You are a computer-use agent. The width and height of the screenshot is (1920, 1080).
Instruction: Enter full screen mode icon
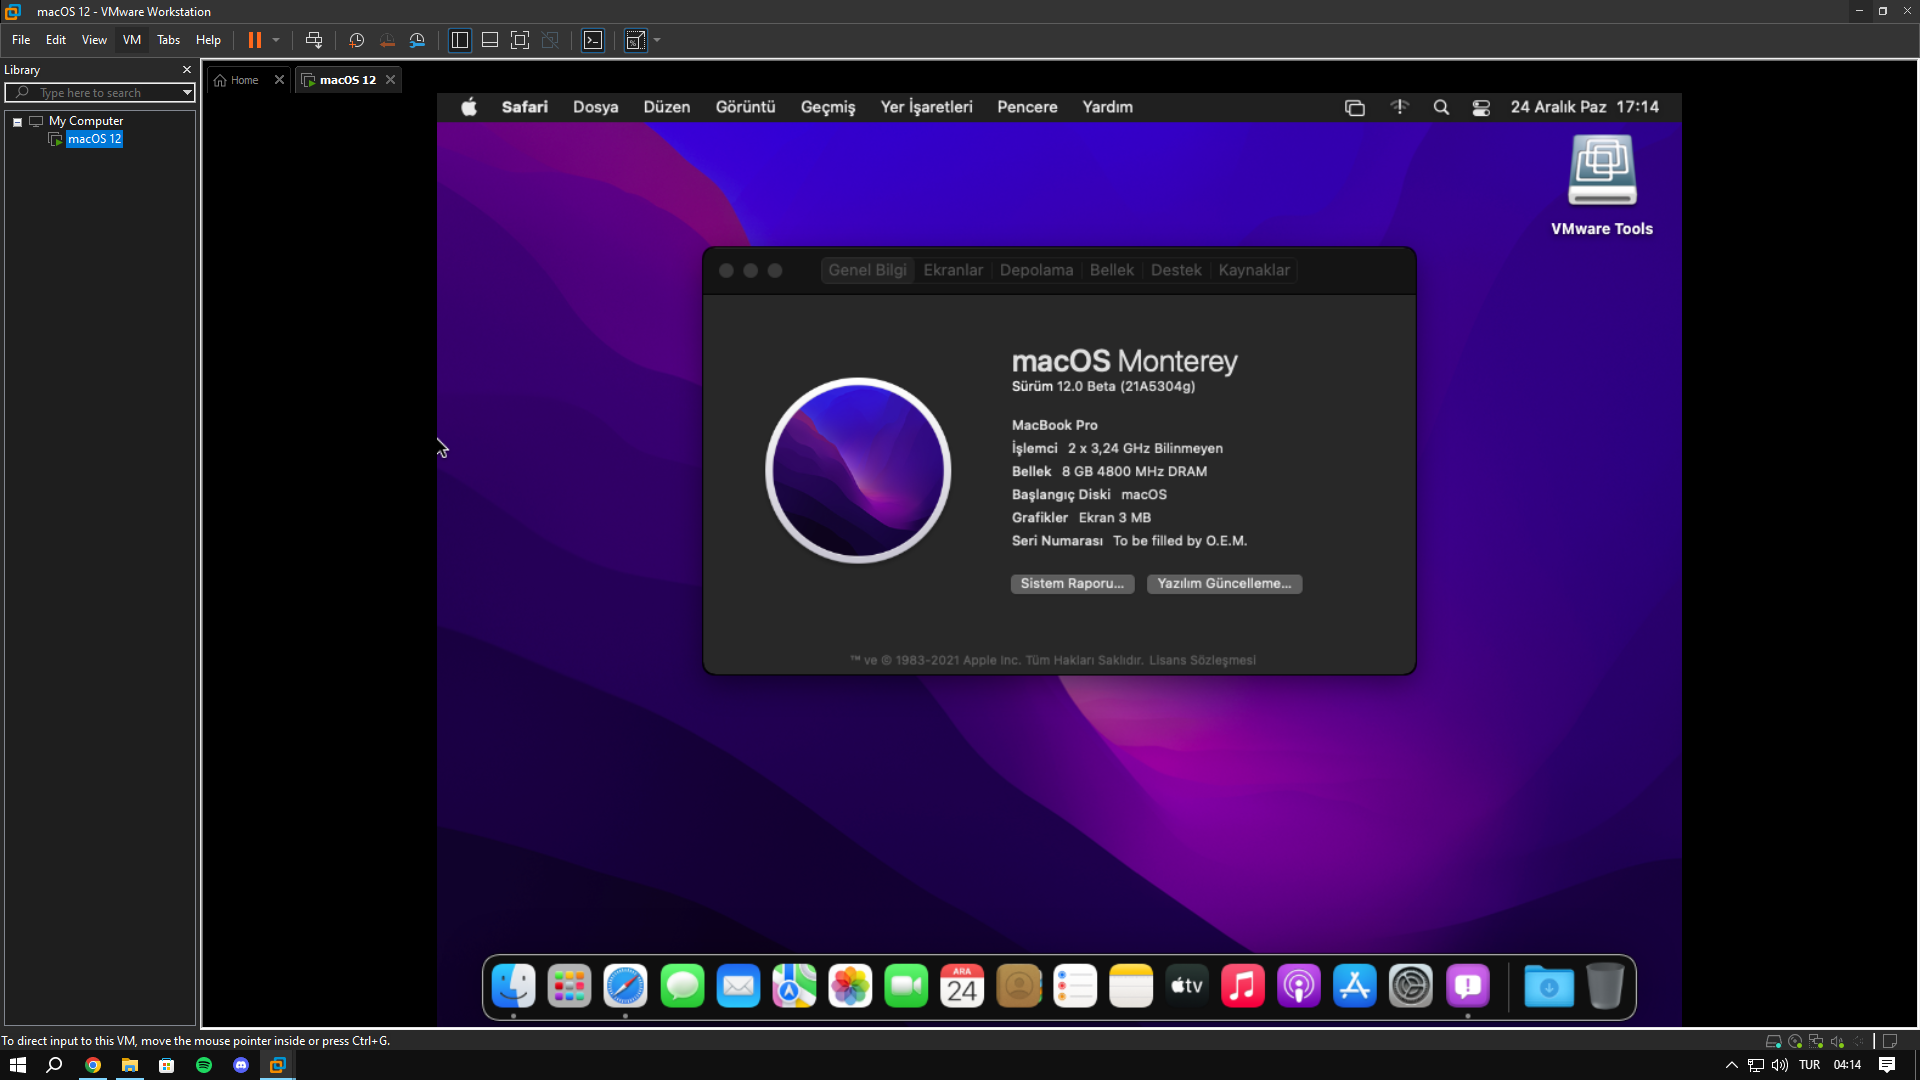(520, 40)
